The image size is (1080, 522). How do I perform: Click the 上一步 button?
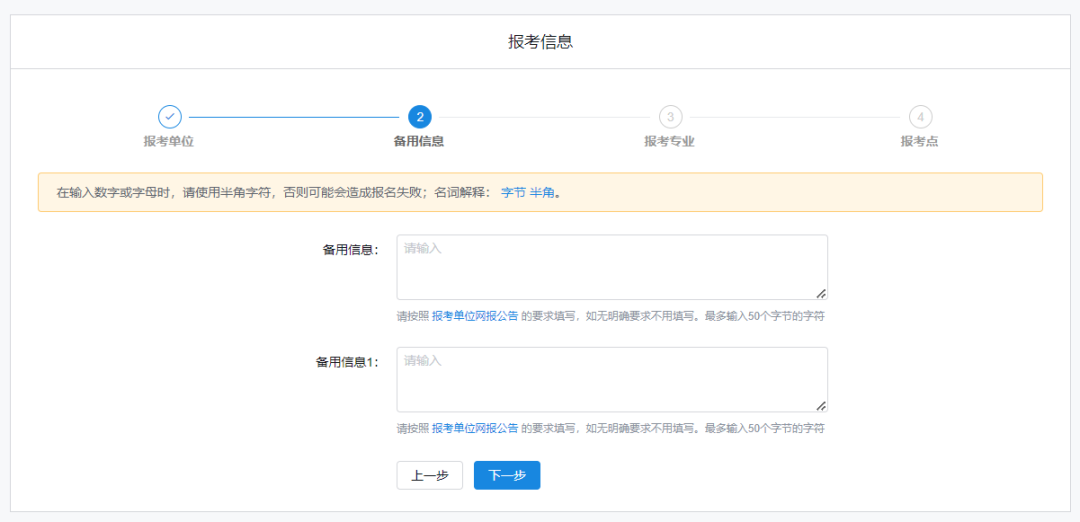click(x=430, y=475)
